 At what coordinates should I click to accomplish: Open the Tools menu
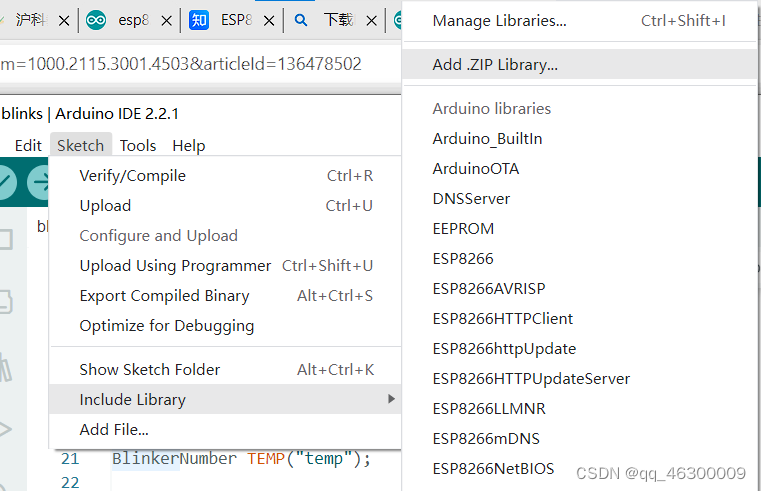tap(138, 146)
